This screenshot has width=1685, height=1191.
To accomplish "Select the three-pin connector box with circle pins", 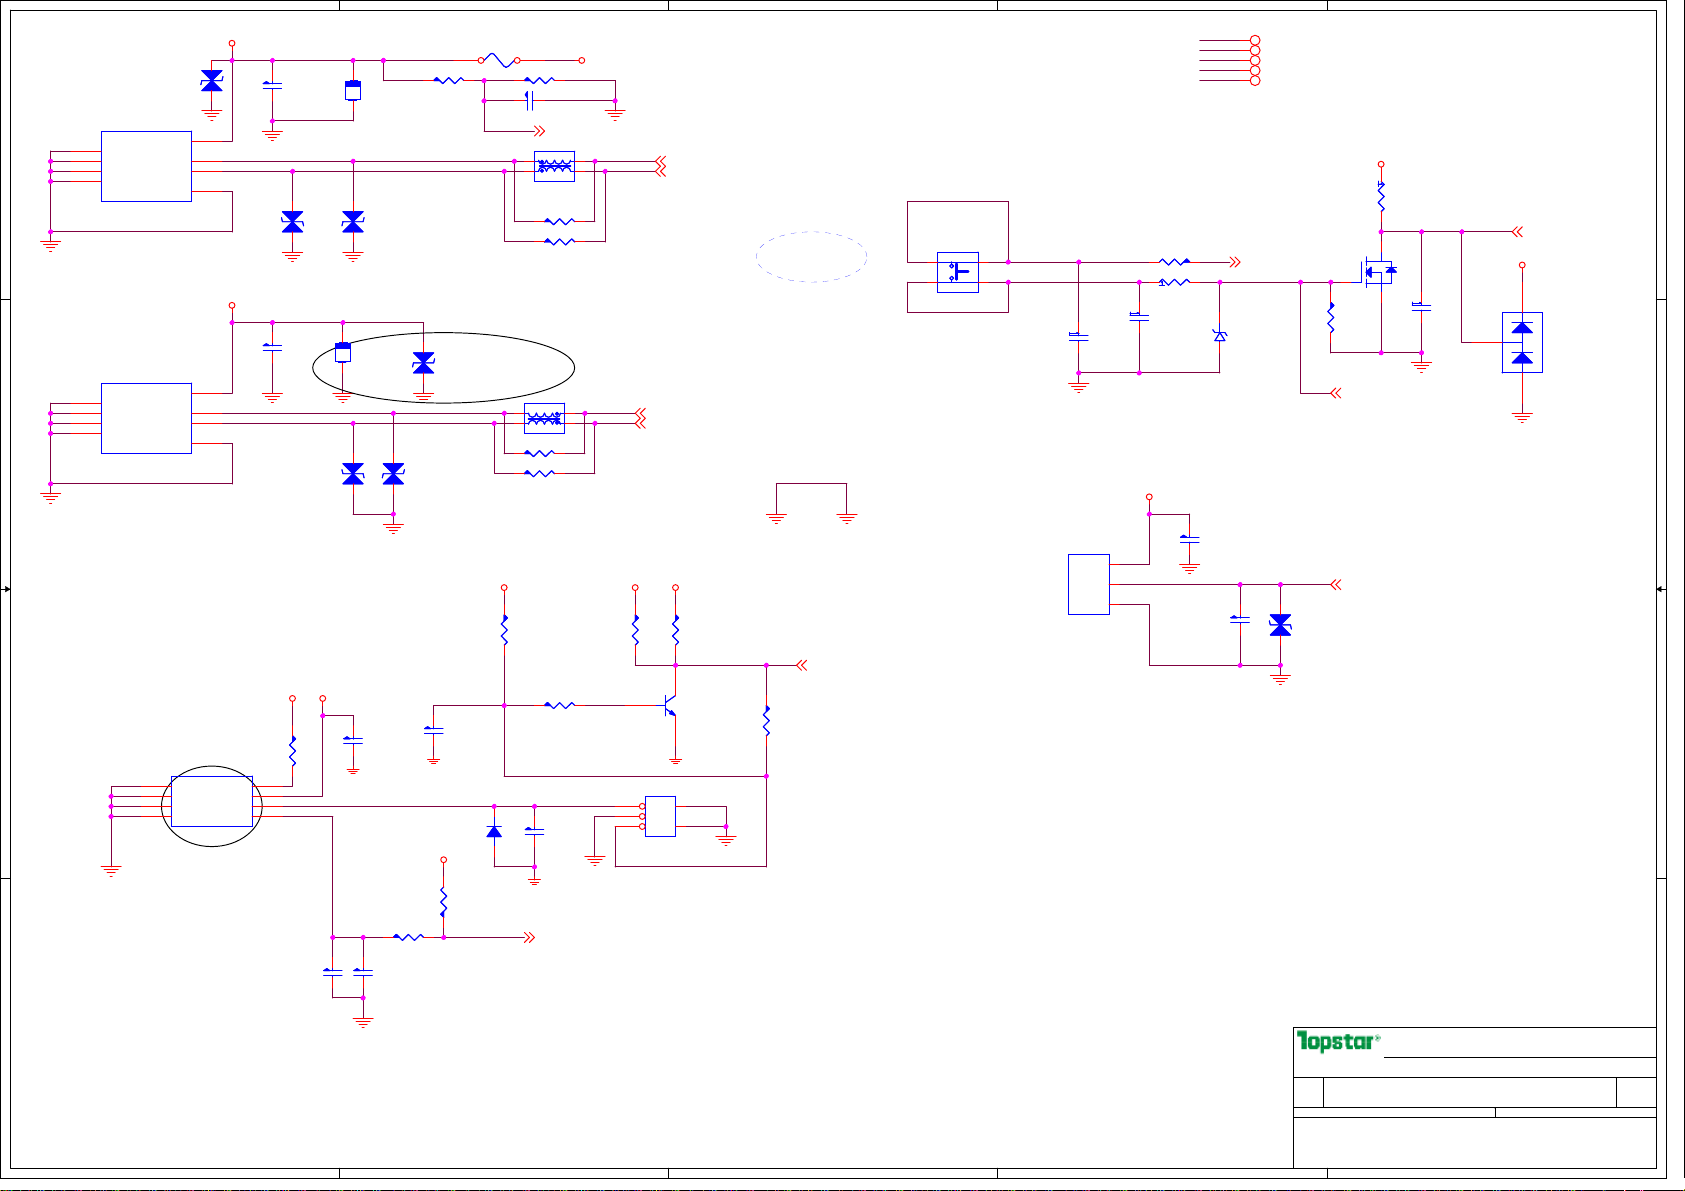I will click(659, 816).
